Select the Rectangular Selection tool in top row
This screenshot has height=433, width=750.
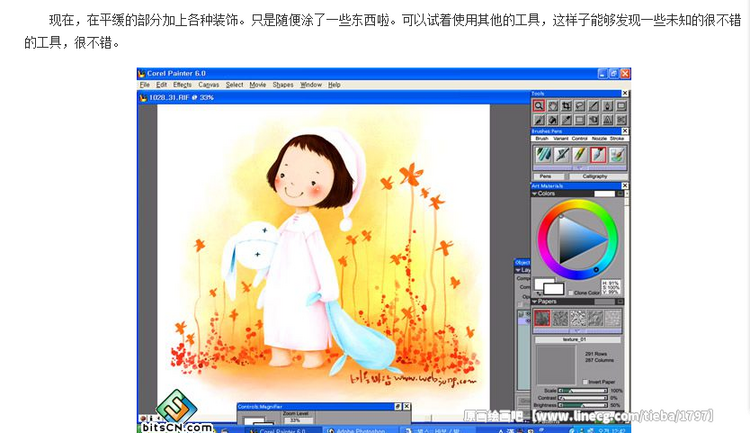pyautogui.click(x=621, y=106)
